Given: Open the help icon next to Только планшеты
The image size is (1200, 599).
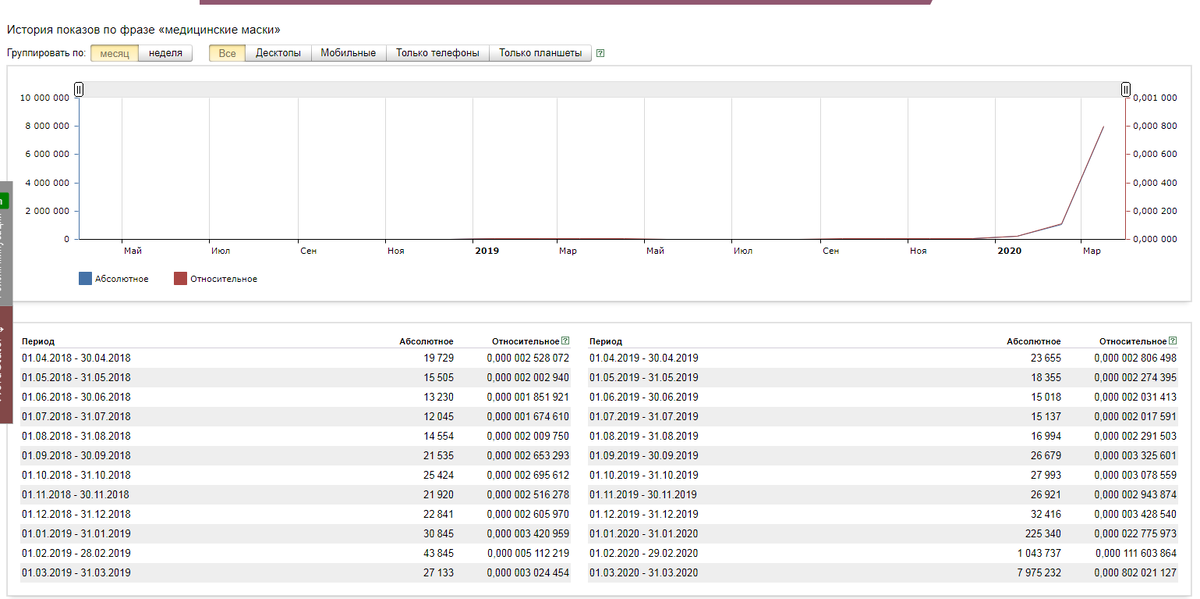Looking at the screenshot, I should [600, 54].
